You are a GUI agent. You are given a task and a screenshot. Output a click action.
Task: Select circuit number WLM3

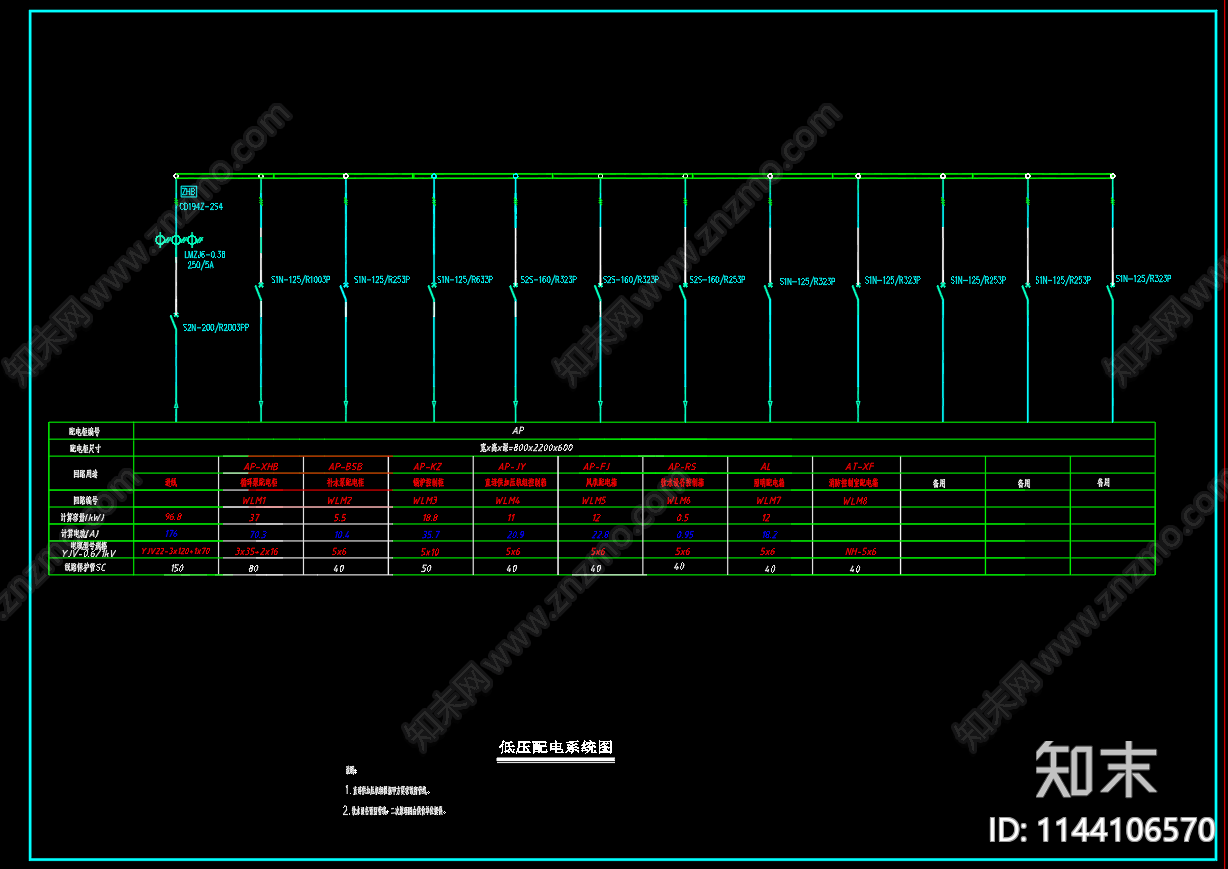(425, 500)
